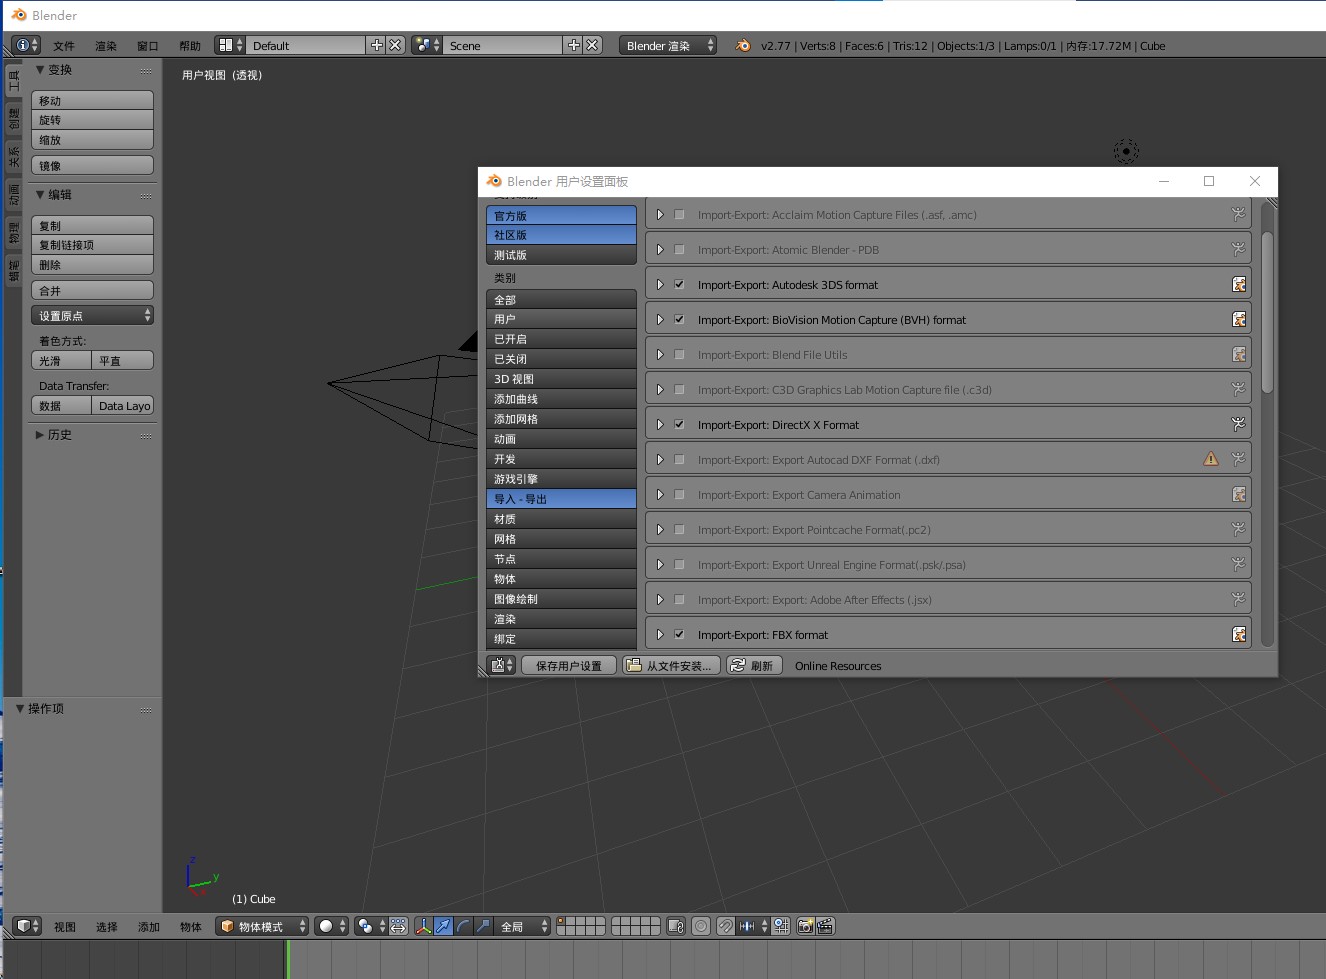Expand the Autodesk 3DS format addon details
Screen dimensions: 1326x979
(x=660, y=284)
